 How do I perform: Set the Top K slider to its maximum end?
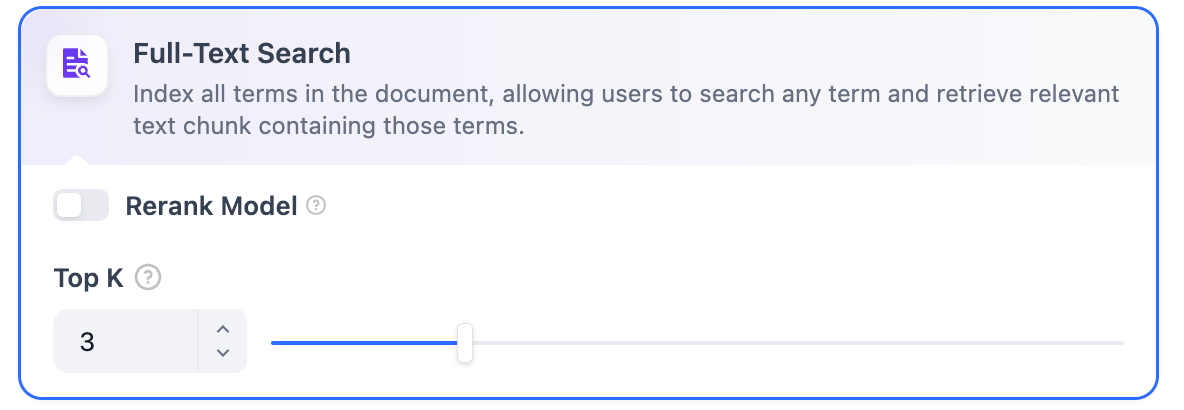pyautogui.click(x=1122, y=343)
